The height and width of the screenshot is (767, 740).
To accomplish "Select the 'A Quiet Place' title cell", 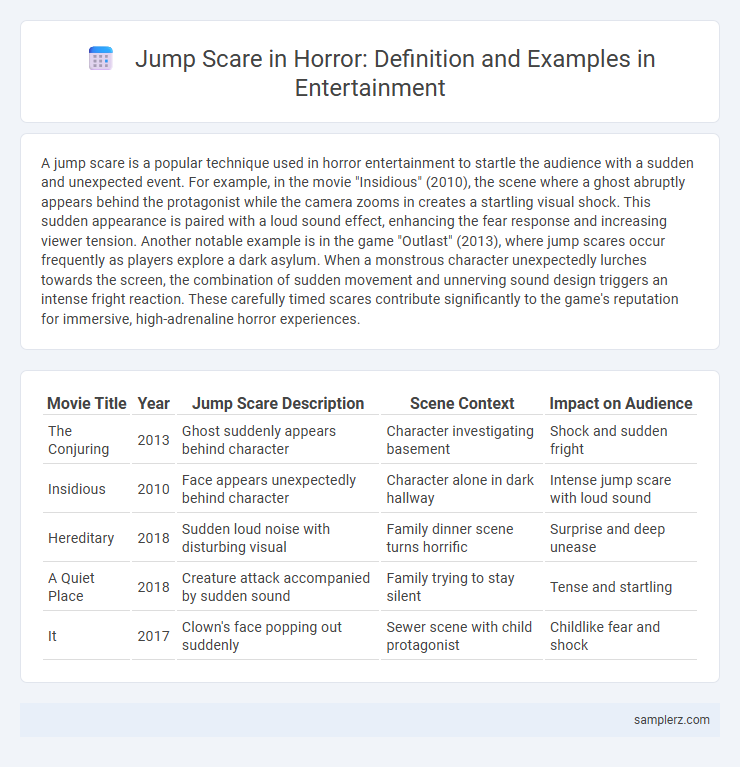I will (x=87, y=587).
